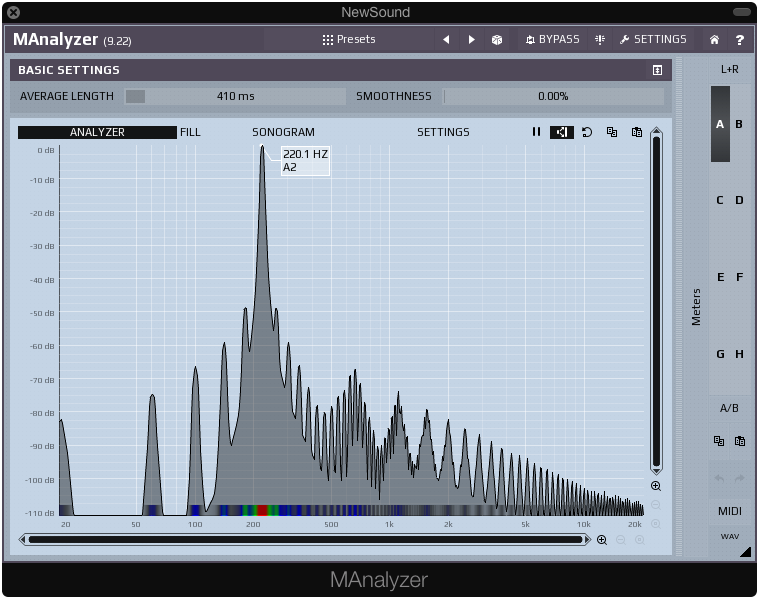Open the L+R channel selector
Image resolution: width=759 pixels, height=599 pixels.
pos(729,70)
